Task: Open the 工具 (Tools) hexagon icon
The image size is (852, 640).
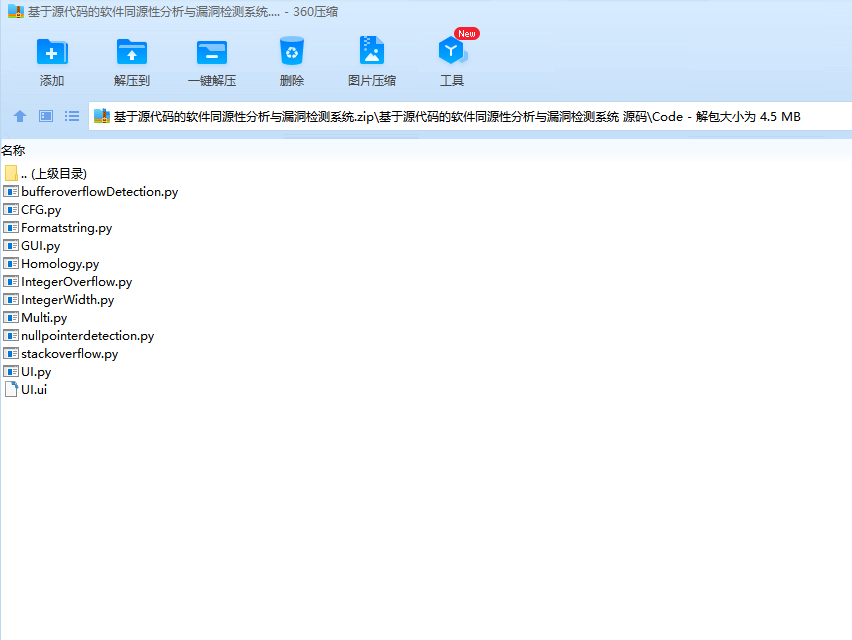Action: coord(452,51)
